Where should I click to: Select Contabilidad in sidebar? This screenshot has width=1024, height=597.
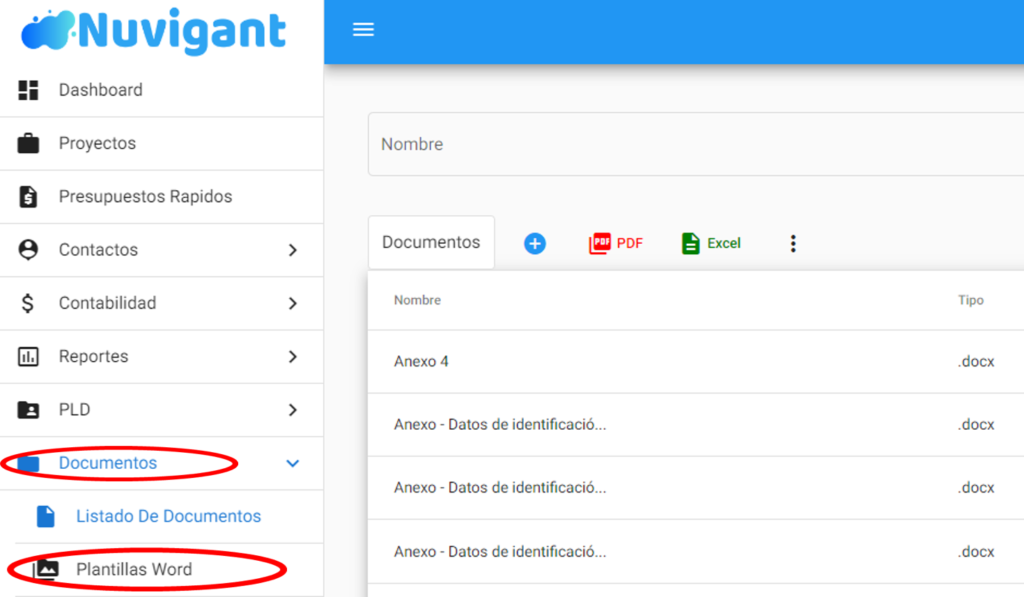(x=107, y=303)
